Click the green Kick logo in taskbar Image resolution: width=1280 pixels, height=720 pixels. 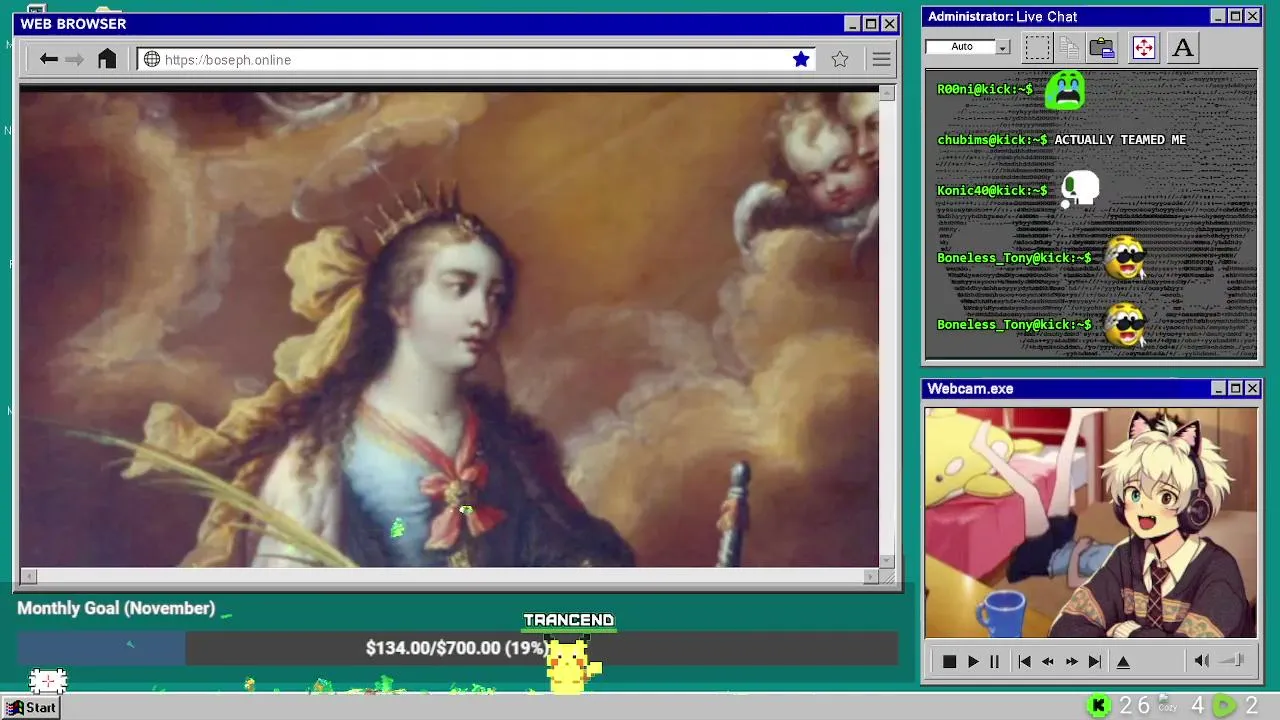pos(1099,706)
